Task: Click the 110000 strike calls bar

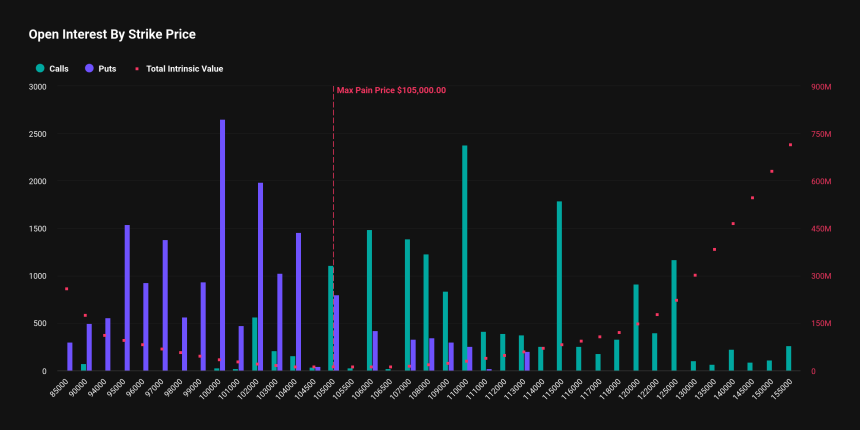Action: point(465,258)
